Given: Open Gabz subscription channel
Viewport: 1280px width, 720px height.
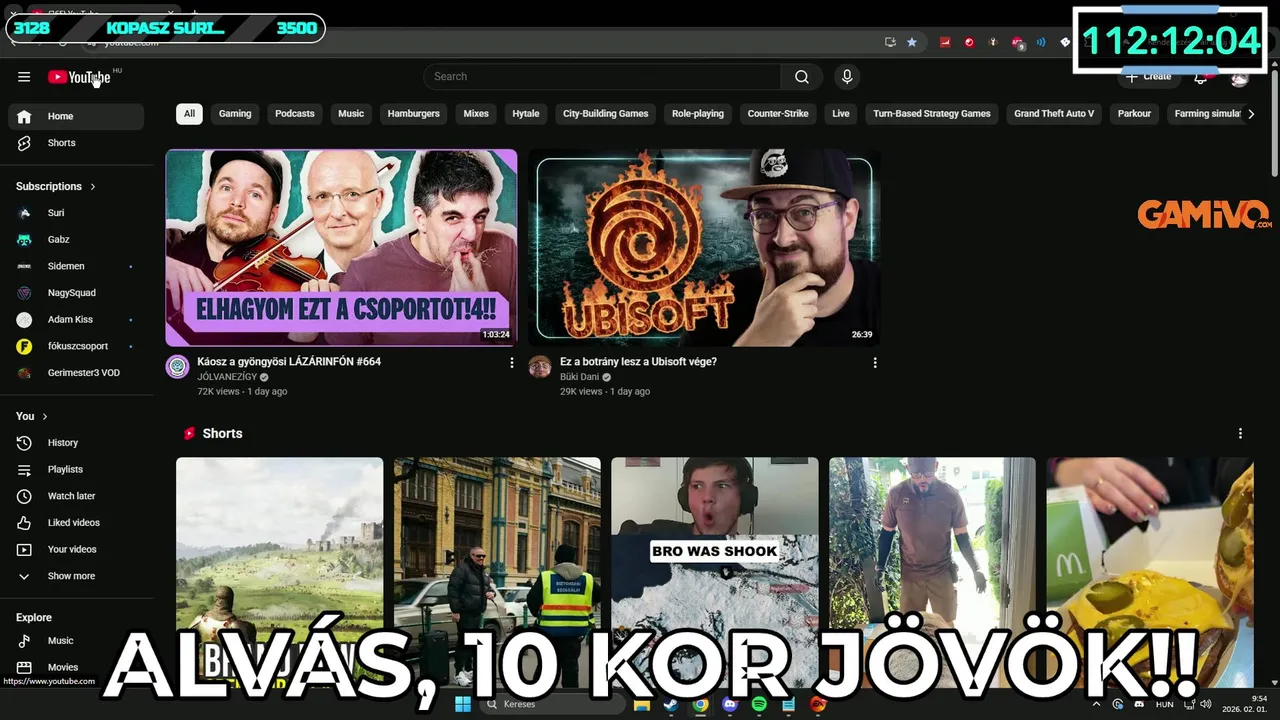Looking at the screenshot, I should click(x=76, y=240).
